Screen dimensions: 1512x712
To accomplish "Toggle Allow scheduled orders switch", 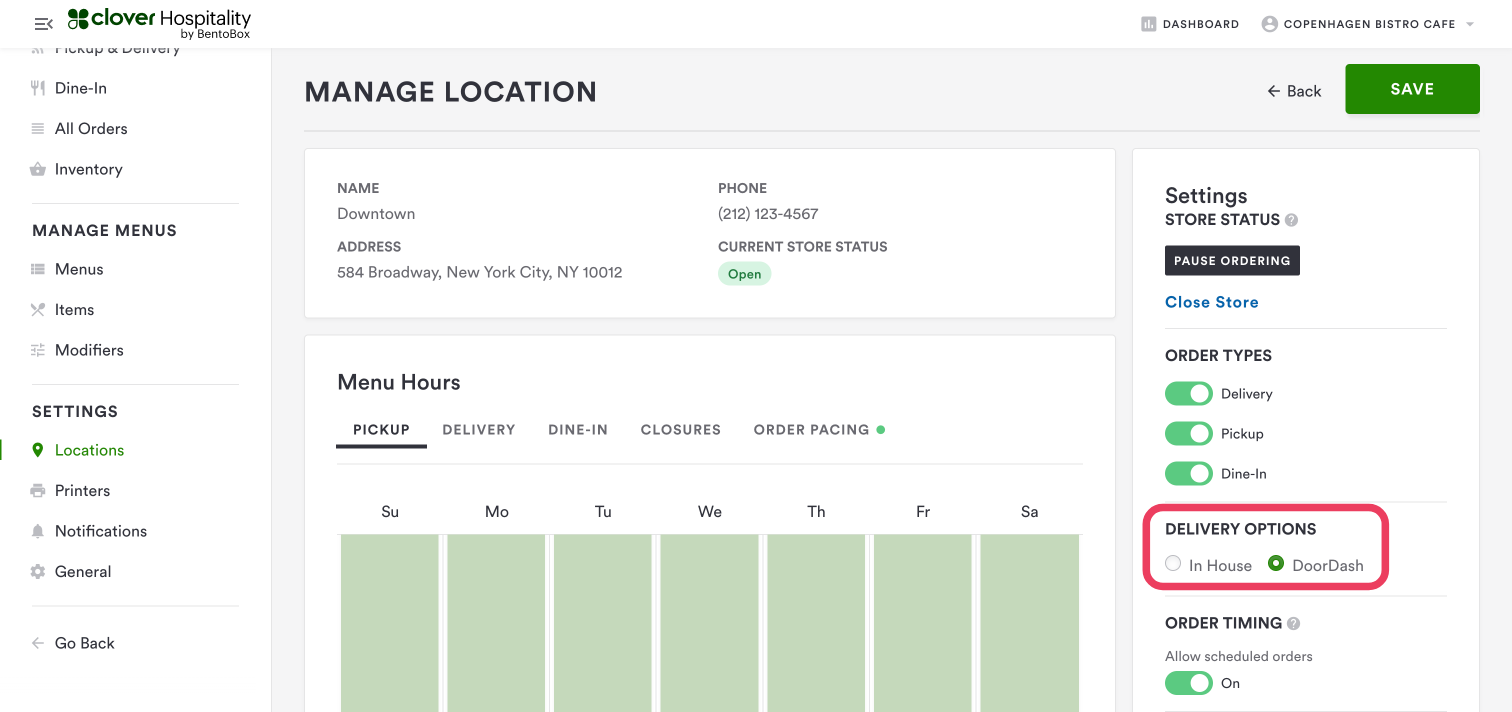I will [x=1188, y=683].
